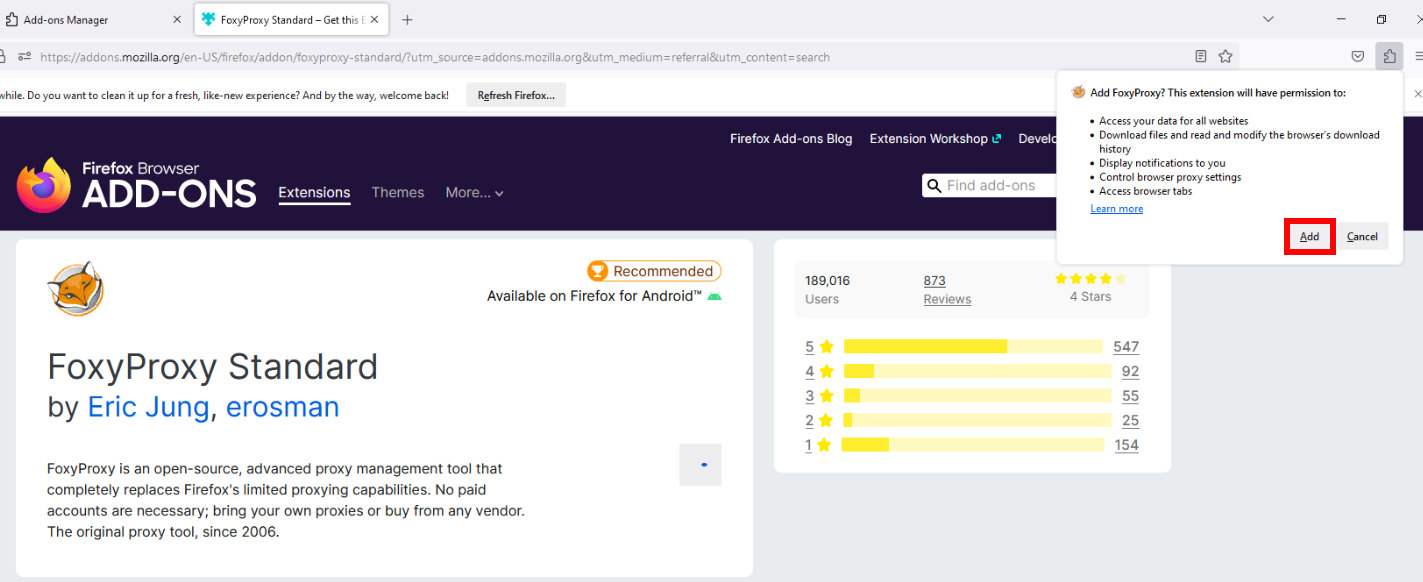This screenshot has height=582, width=1423.
Task: Open Firefox Add-ons Blog link
Action: [x=791, y=139]
